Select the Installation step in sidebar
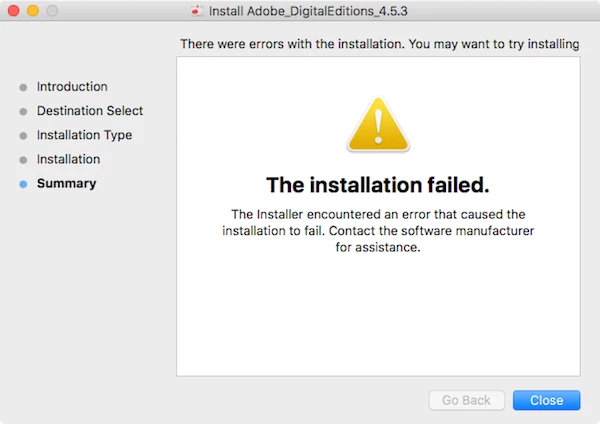This screenshot has width=600, height=424. pyautogui.click(x=68, y=159)
